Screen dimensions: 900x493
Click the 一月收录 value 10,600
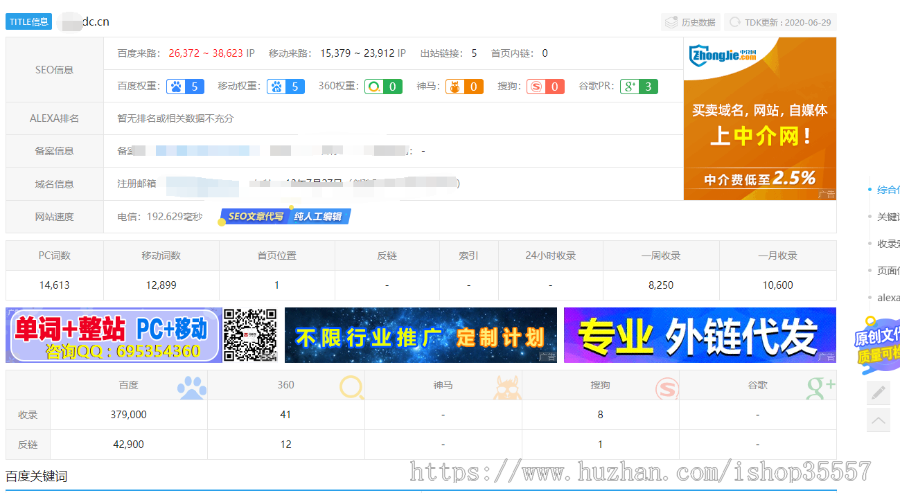778,285
